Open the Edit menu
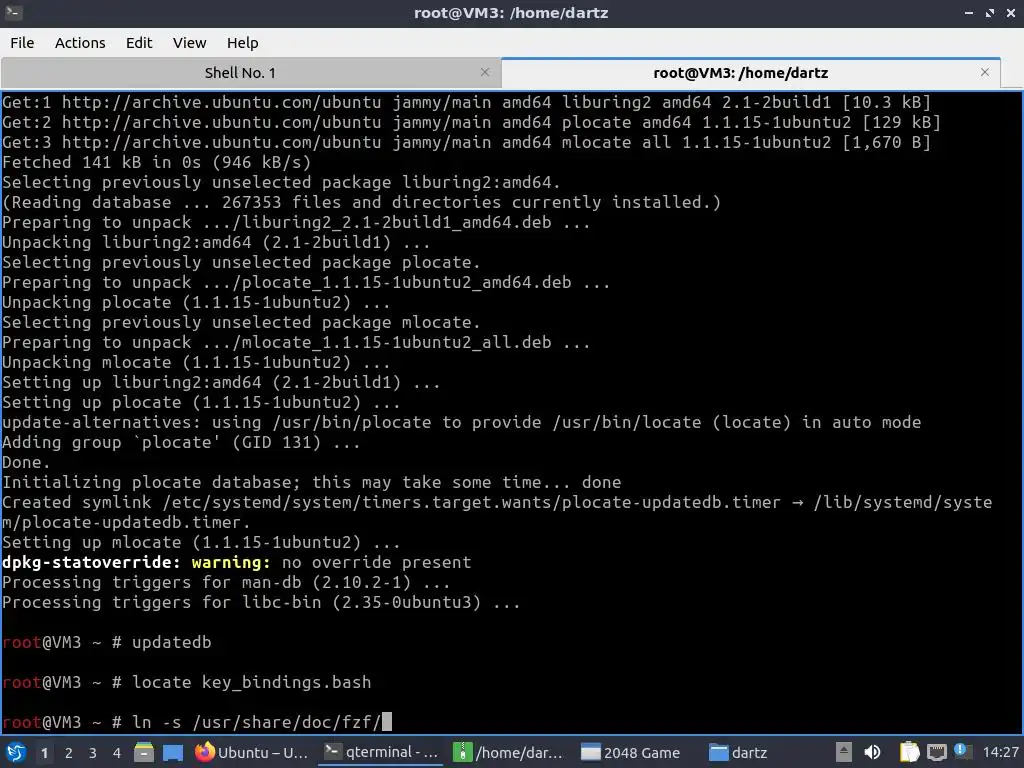This screenshot has width=1024, height=768. tap(138, 42)
